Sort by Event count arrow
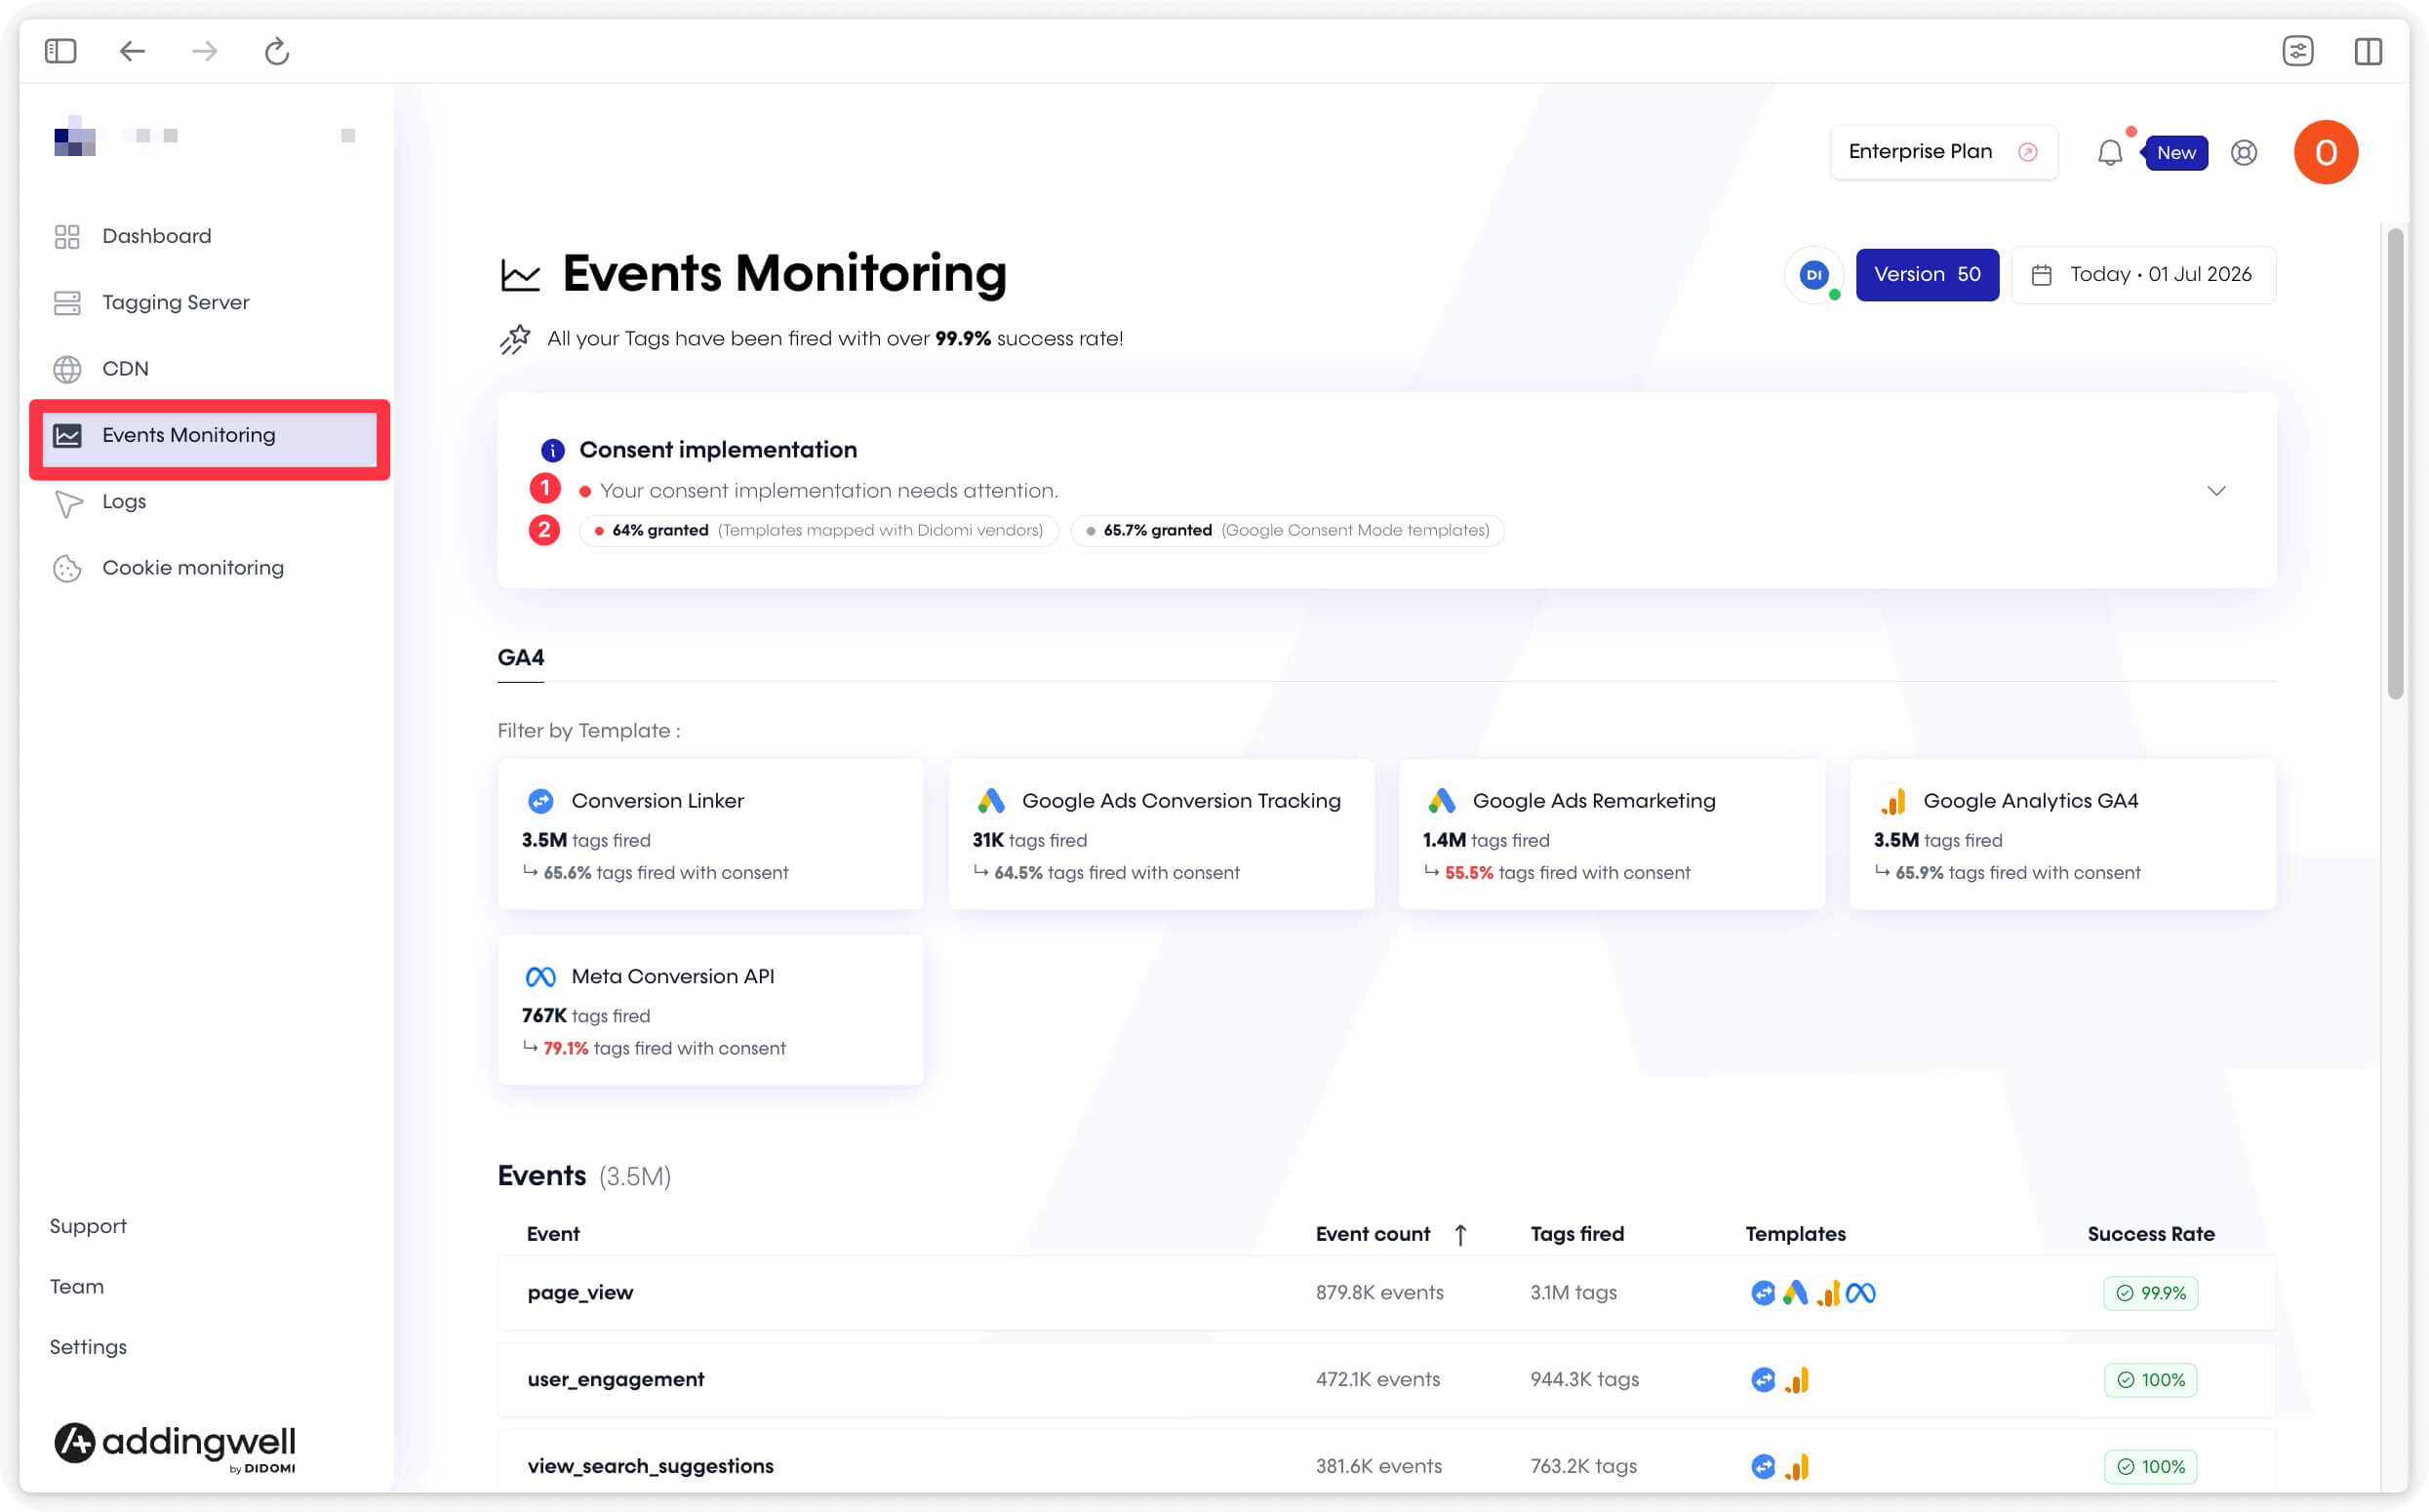Screen dimensions: 2429x1512 (x=1460, y=1234)
